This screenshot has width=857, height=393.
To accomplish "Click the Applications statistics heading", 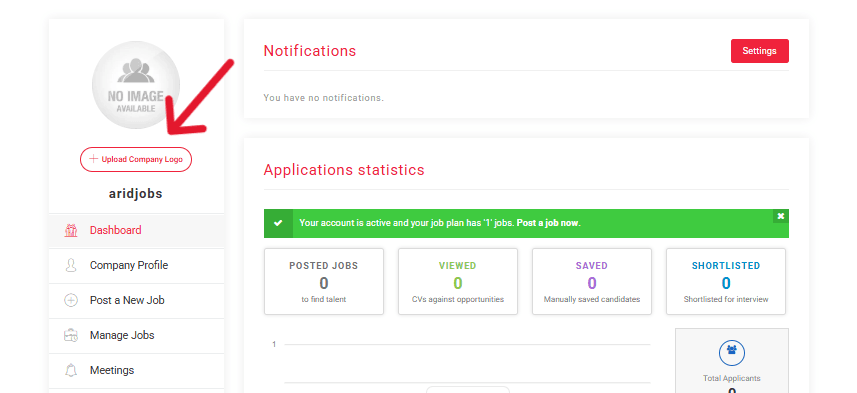I will coord(344,169).
